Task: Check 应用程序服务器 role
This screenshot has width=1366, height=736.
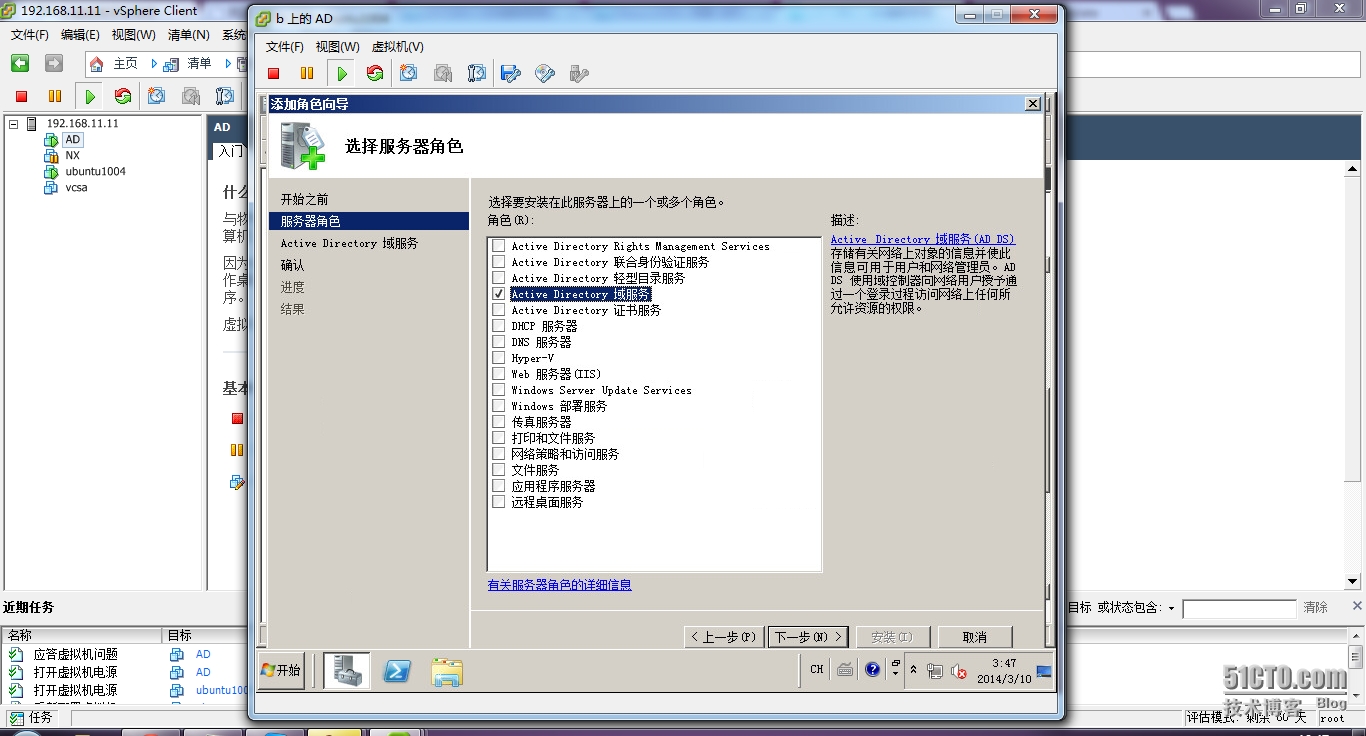Action: tap(498, 486)
